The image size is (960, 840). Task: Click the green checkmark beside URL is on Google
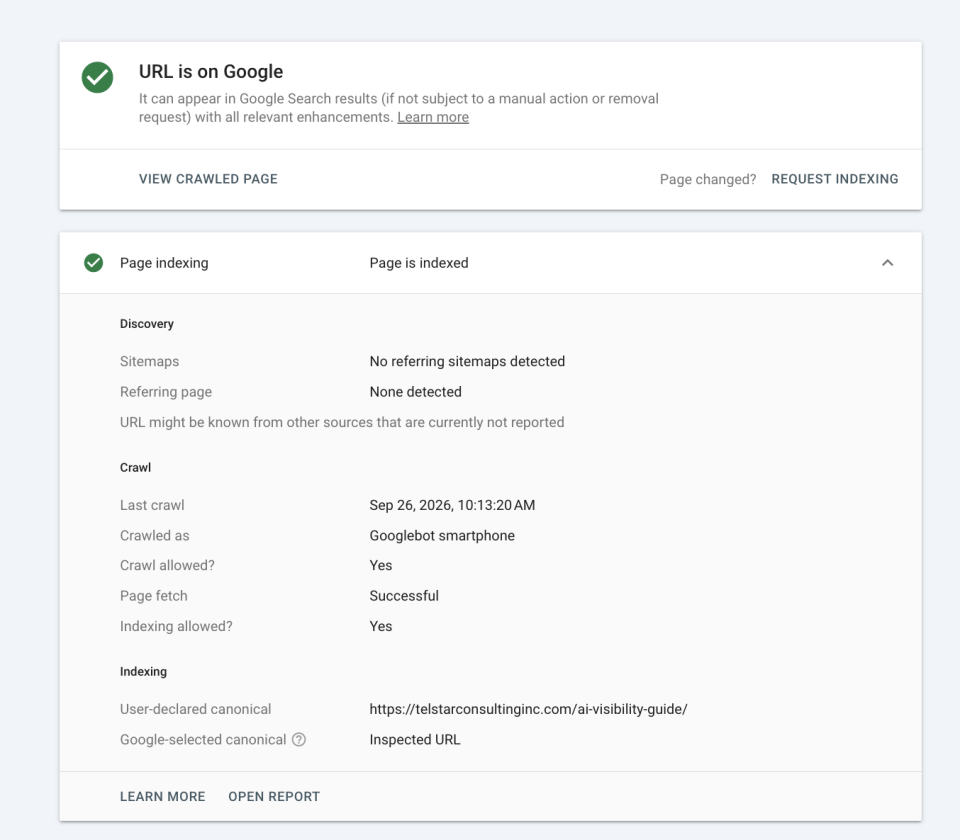pos(97,77)
